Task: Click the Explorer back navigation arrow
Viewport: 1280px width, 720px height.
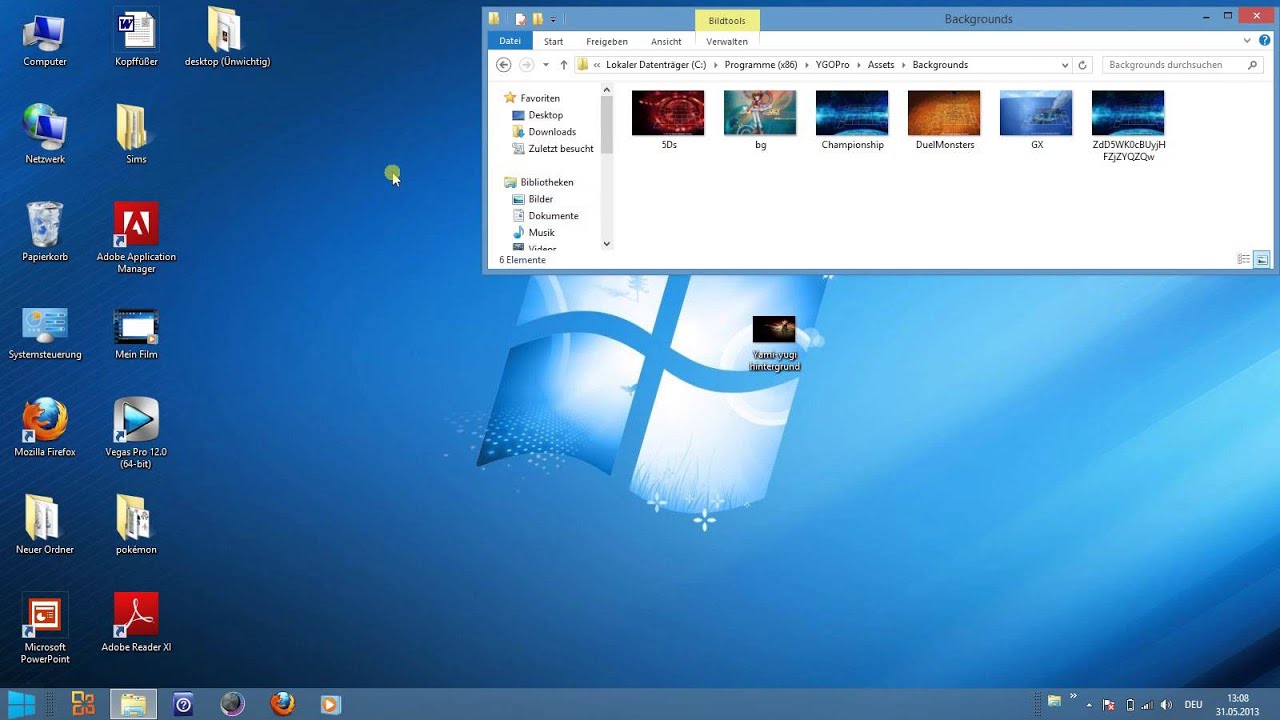Action: pos(504,65)
